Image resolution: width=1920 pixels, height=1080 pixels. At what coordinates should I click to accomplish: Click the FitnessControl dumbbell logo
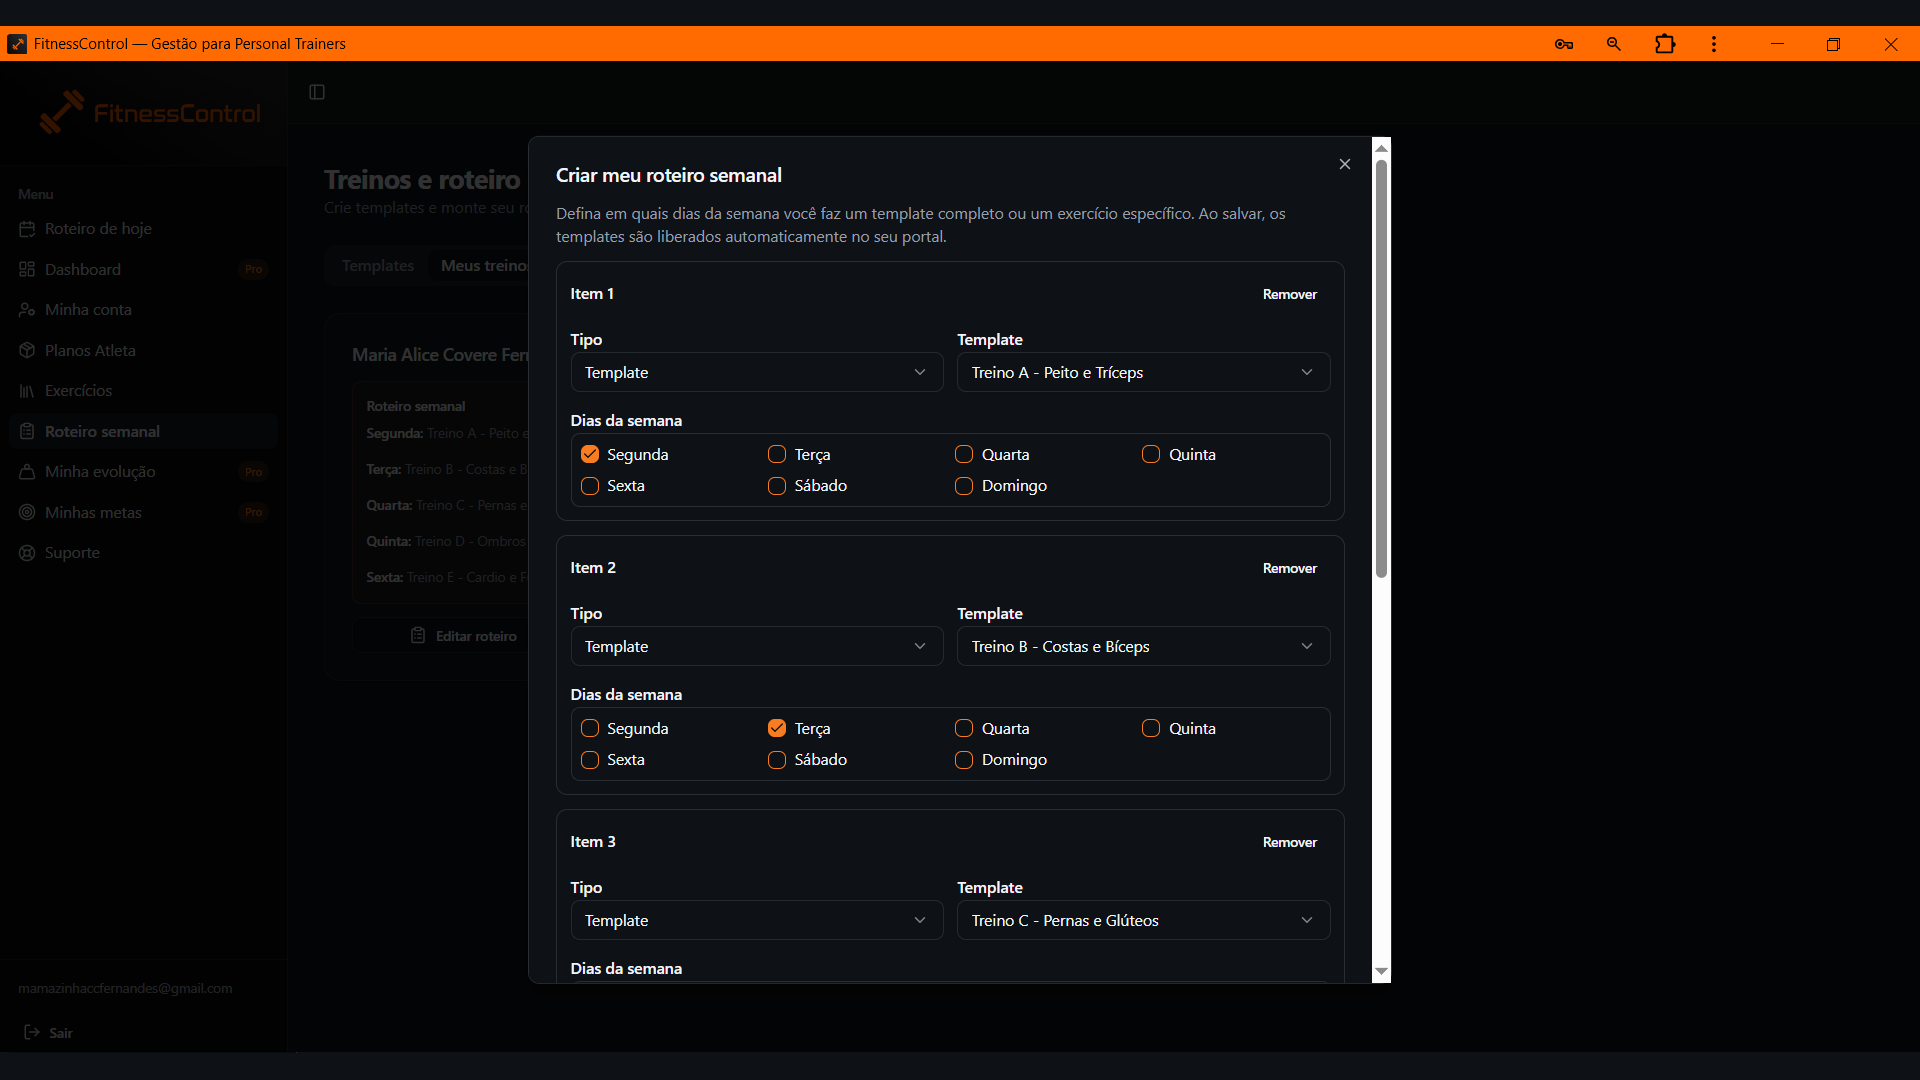[62, 112]
